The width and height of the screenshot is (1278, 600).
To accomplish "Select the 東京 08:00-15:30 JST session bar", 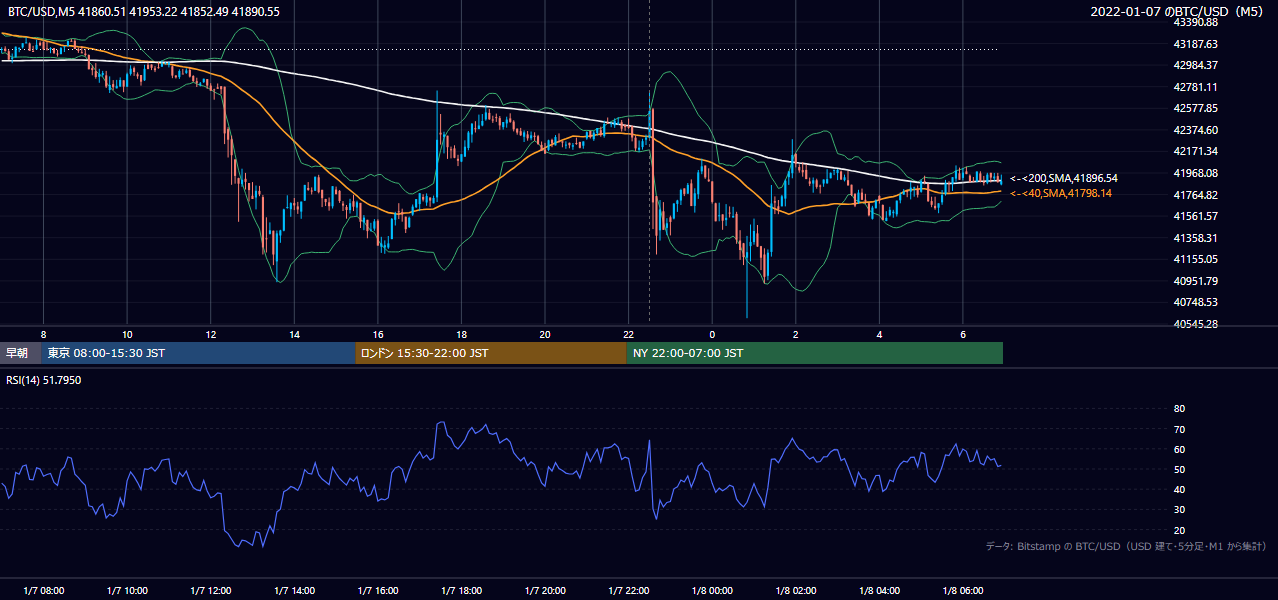I will coord(198,353).
